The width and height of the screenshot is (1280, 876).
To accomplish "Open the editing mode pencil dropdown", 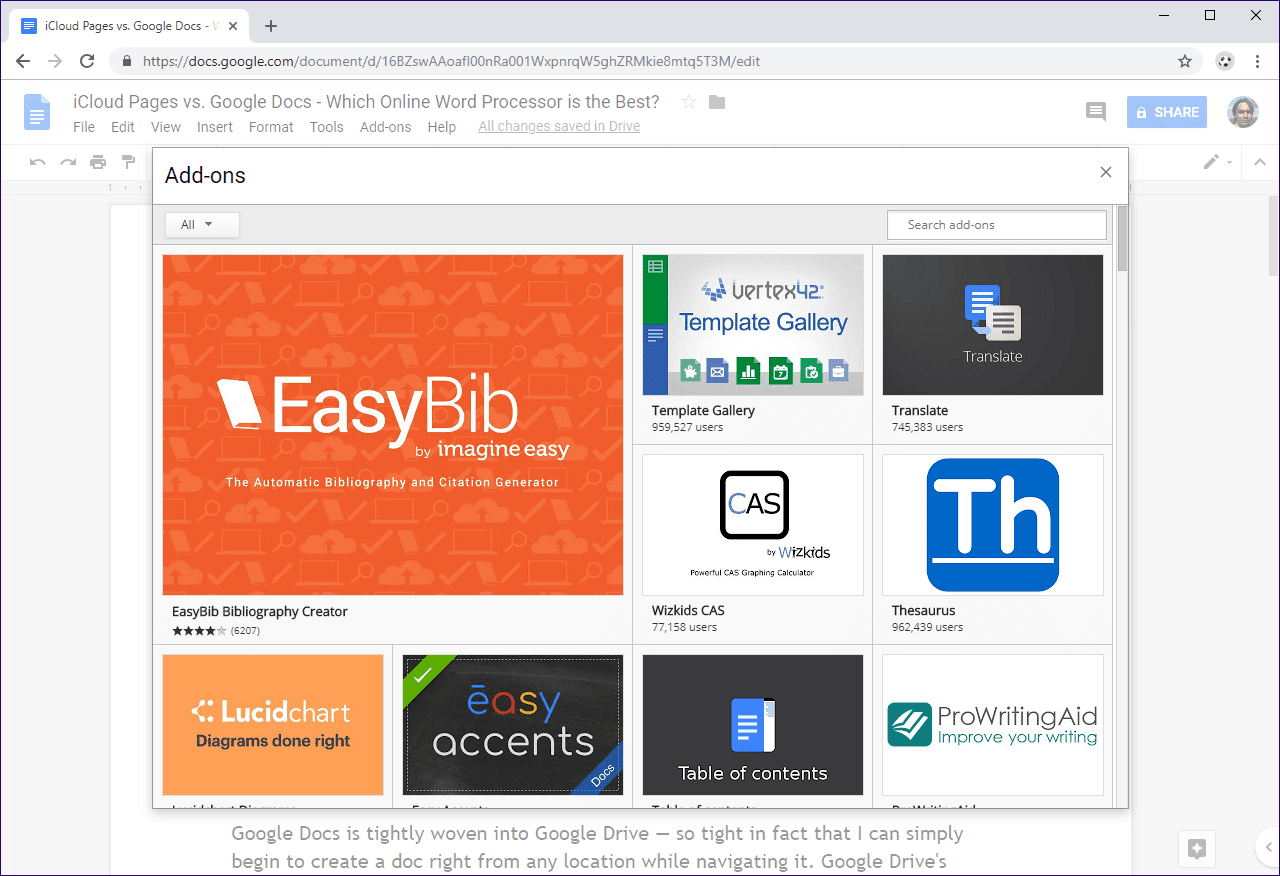I will point(1217,162).
